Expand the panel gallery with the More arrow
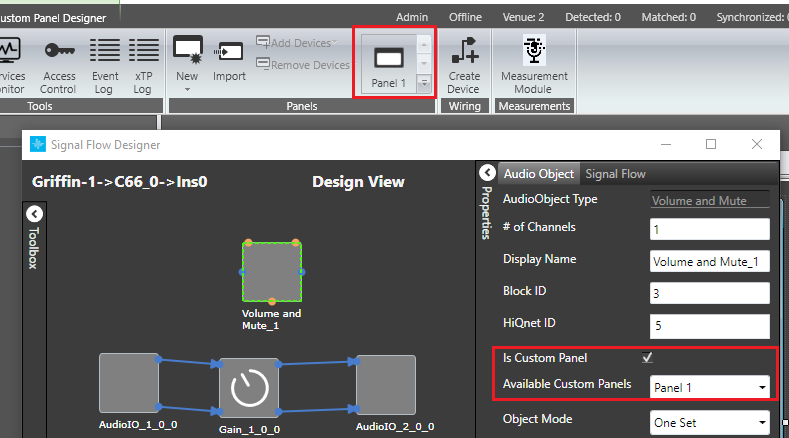This screenshot has width=789, height=438. pyautogui.click(x=424, y=83)
